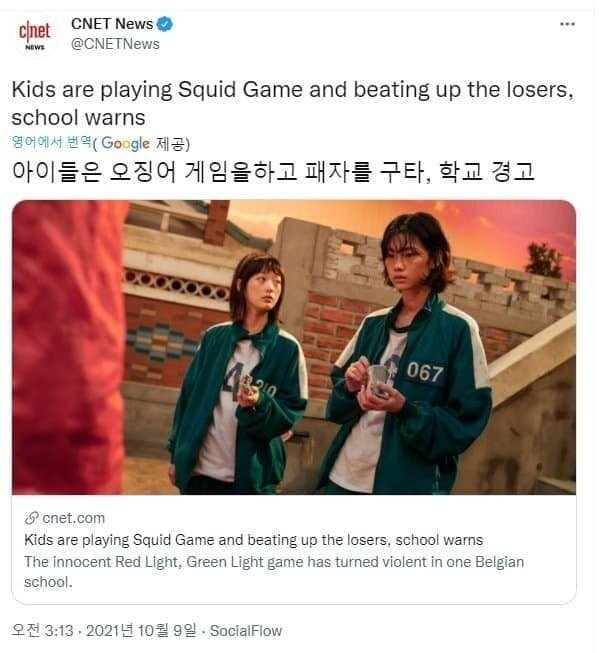
Task: Click the red guard figure in image
Action: click(x=69, y=347)
